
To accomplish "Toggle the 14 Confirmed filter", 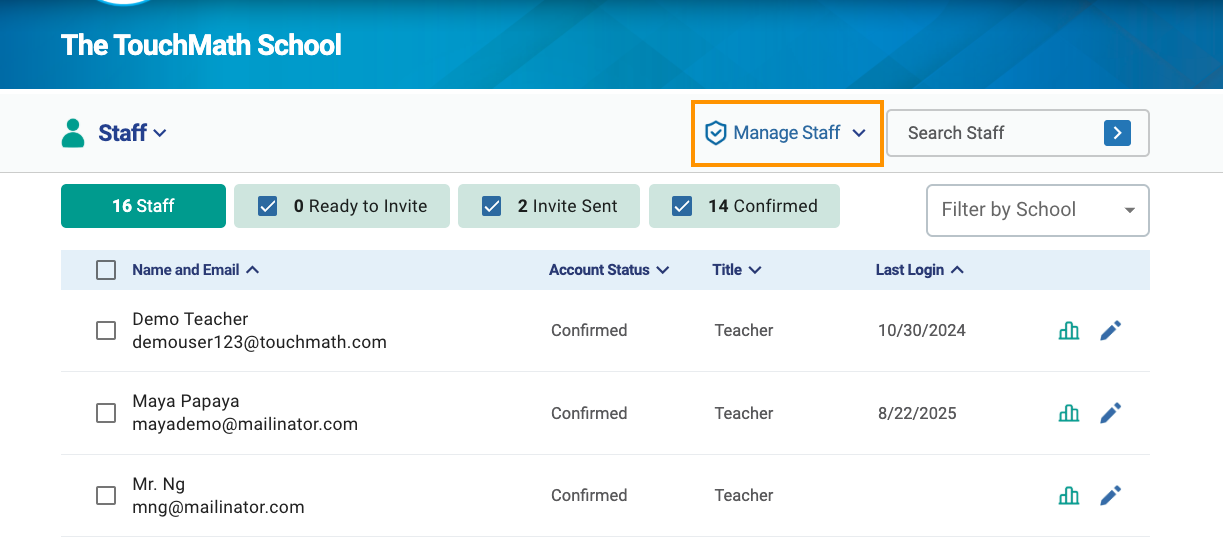I will pyautogui.click(x=744, y=206).
